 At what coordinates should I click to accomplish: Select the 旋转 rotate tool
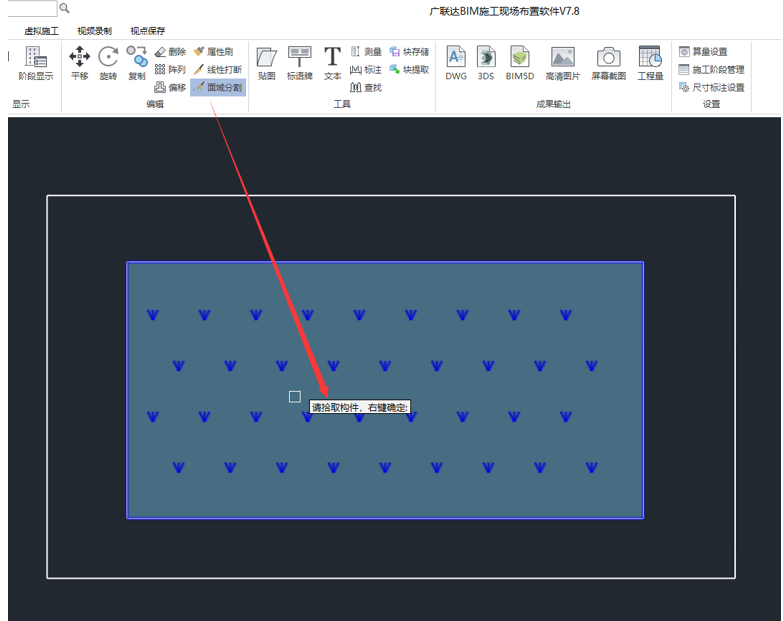[x=108, y=63]
